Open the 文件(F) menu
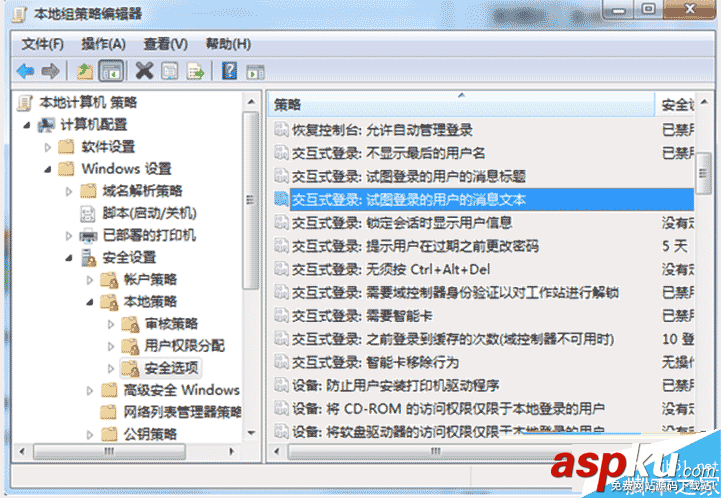 click(x=42, y=44)
